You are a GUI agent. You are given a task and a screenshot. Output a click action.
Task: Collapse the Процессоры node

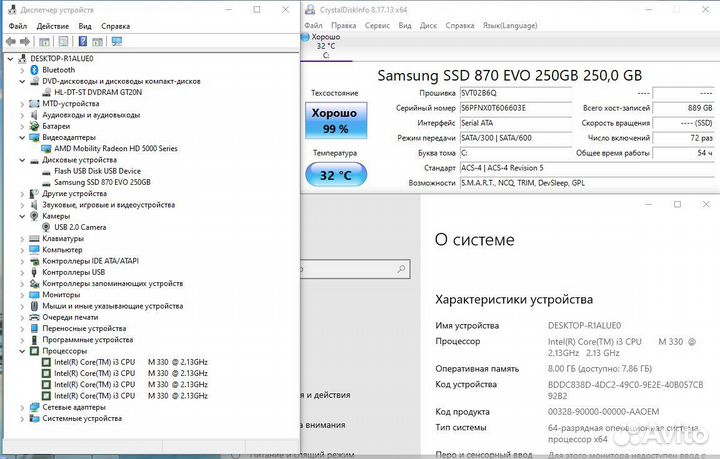tap(22, 351)
